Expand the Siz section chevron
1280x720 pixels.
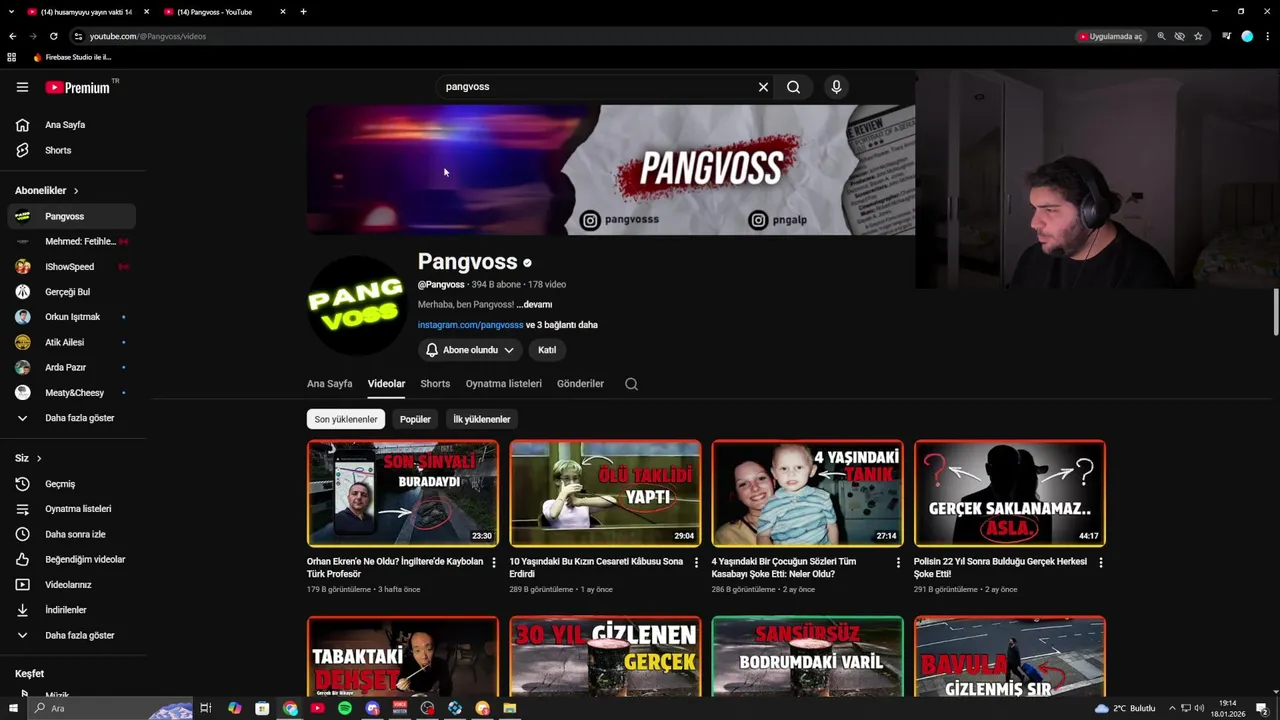click(39, 458)
